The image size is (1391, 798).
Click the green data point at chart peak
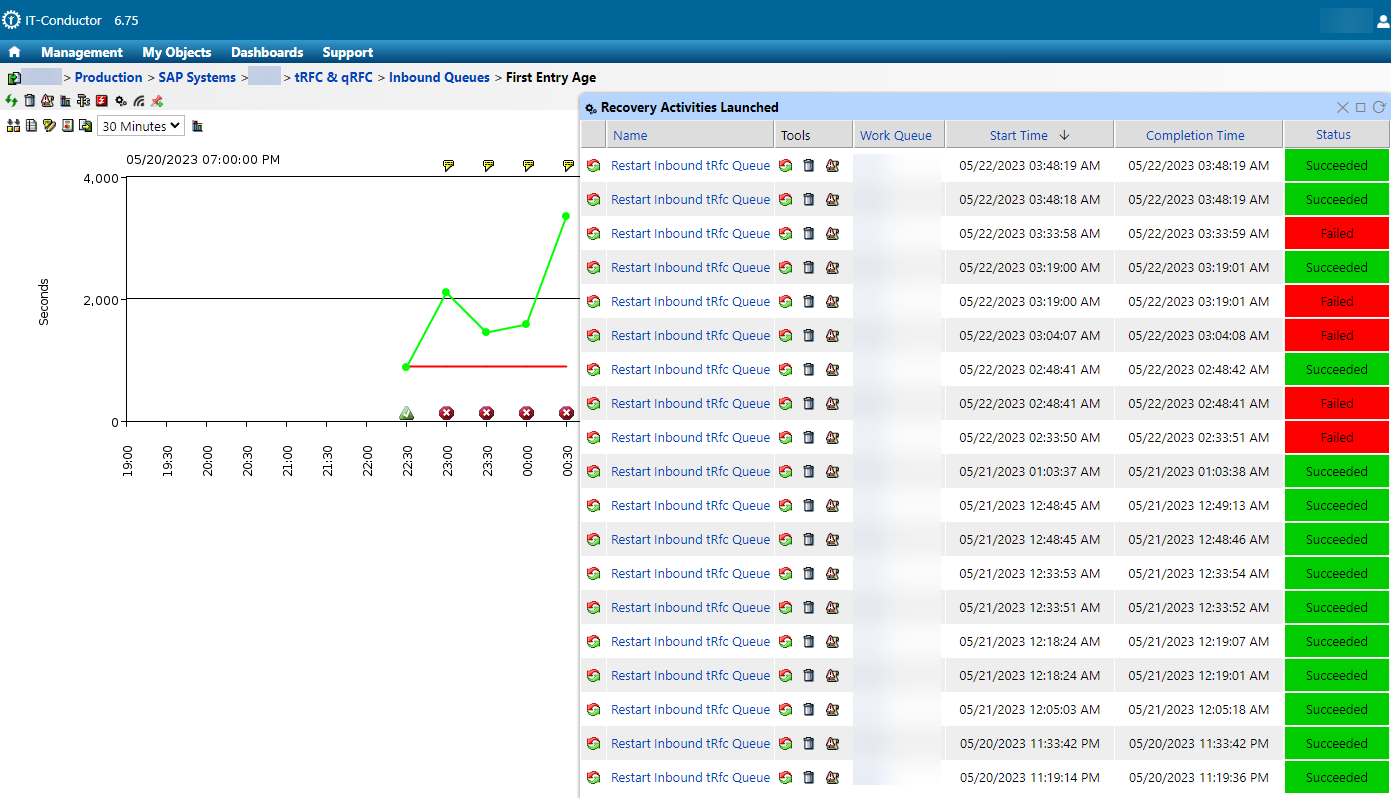(x=566, y=216)
